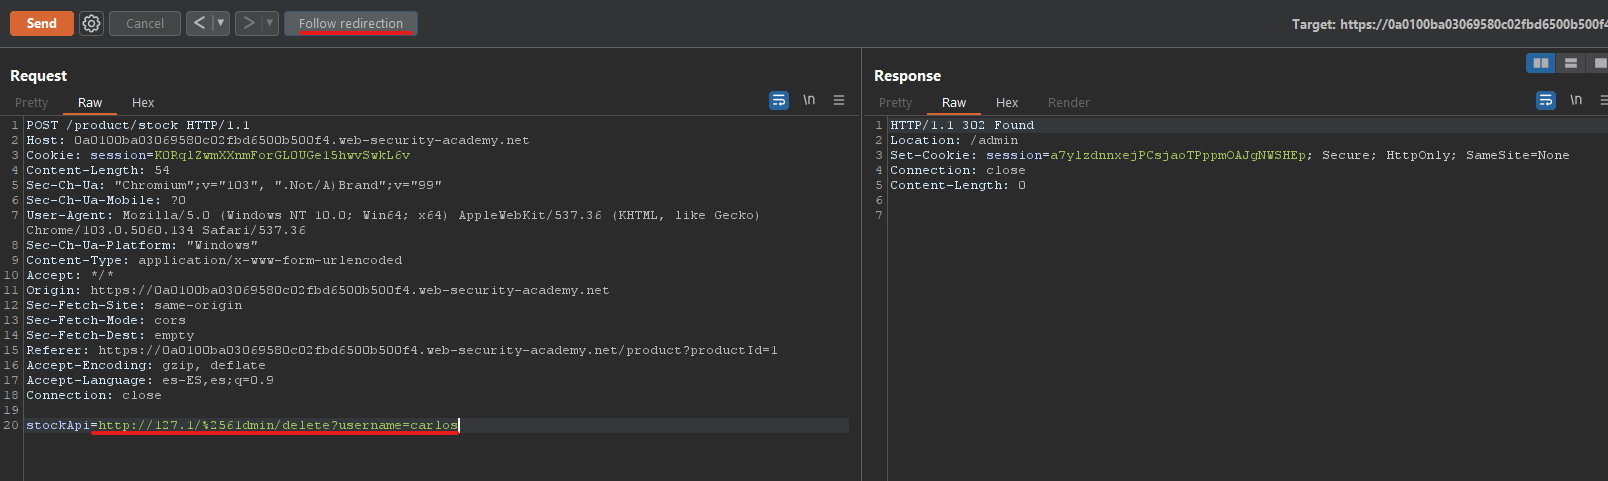Screen dimensions: 1608x481
Task: Select side-by-side layout icon
Action: click(1541, 63)
